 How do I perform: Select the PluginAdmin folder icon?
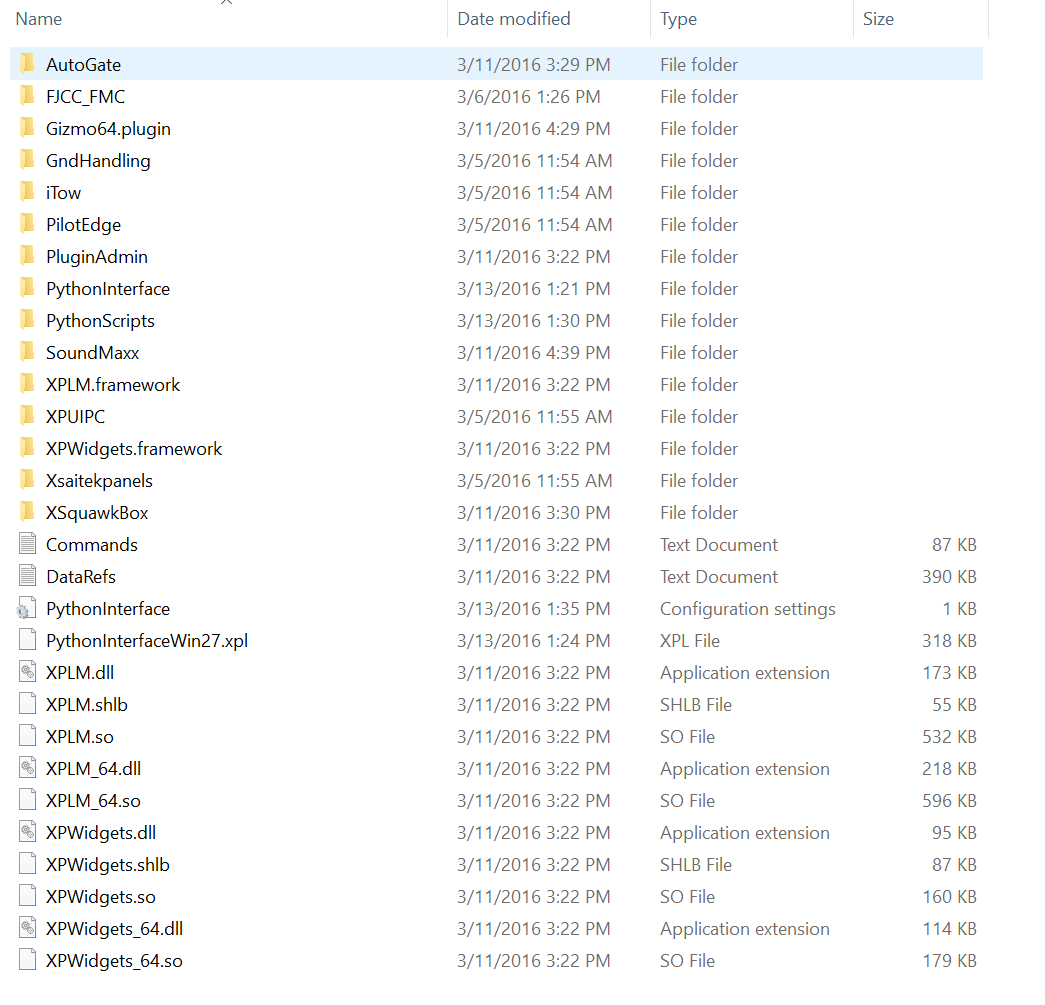pos(27,256)
